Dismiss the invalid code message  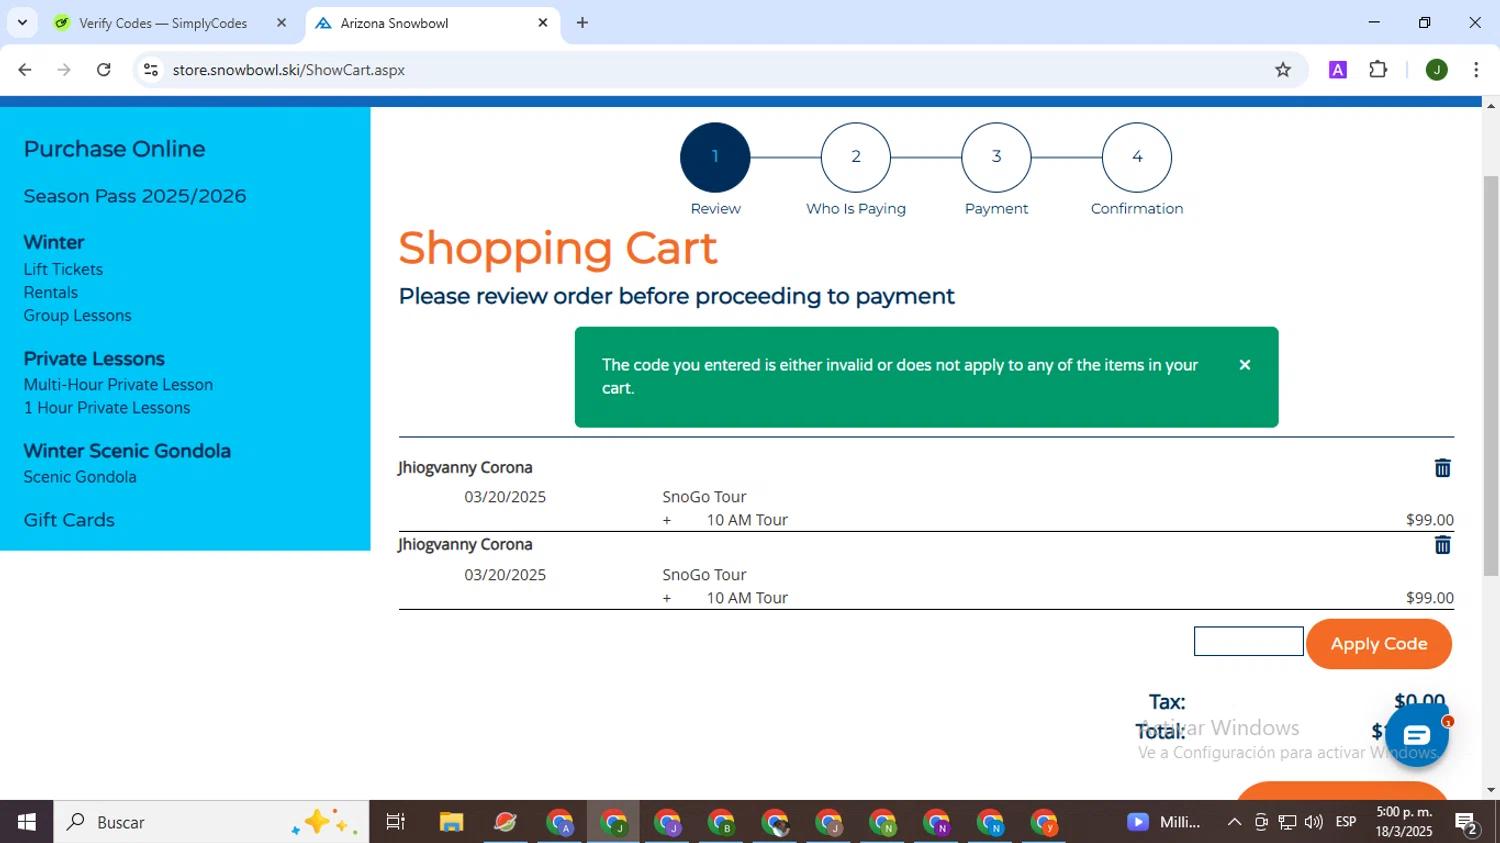[x=1245, y=365]
